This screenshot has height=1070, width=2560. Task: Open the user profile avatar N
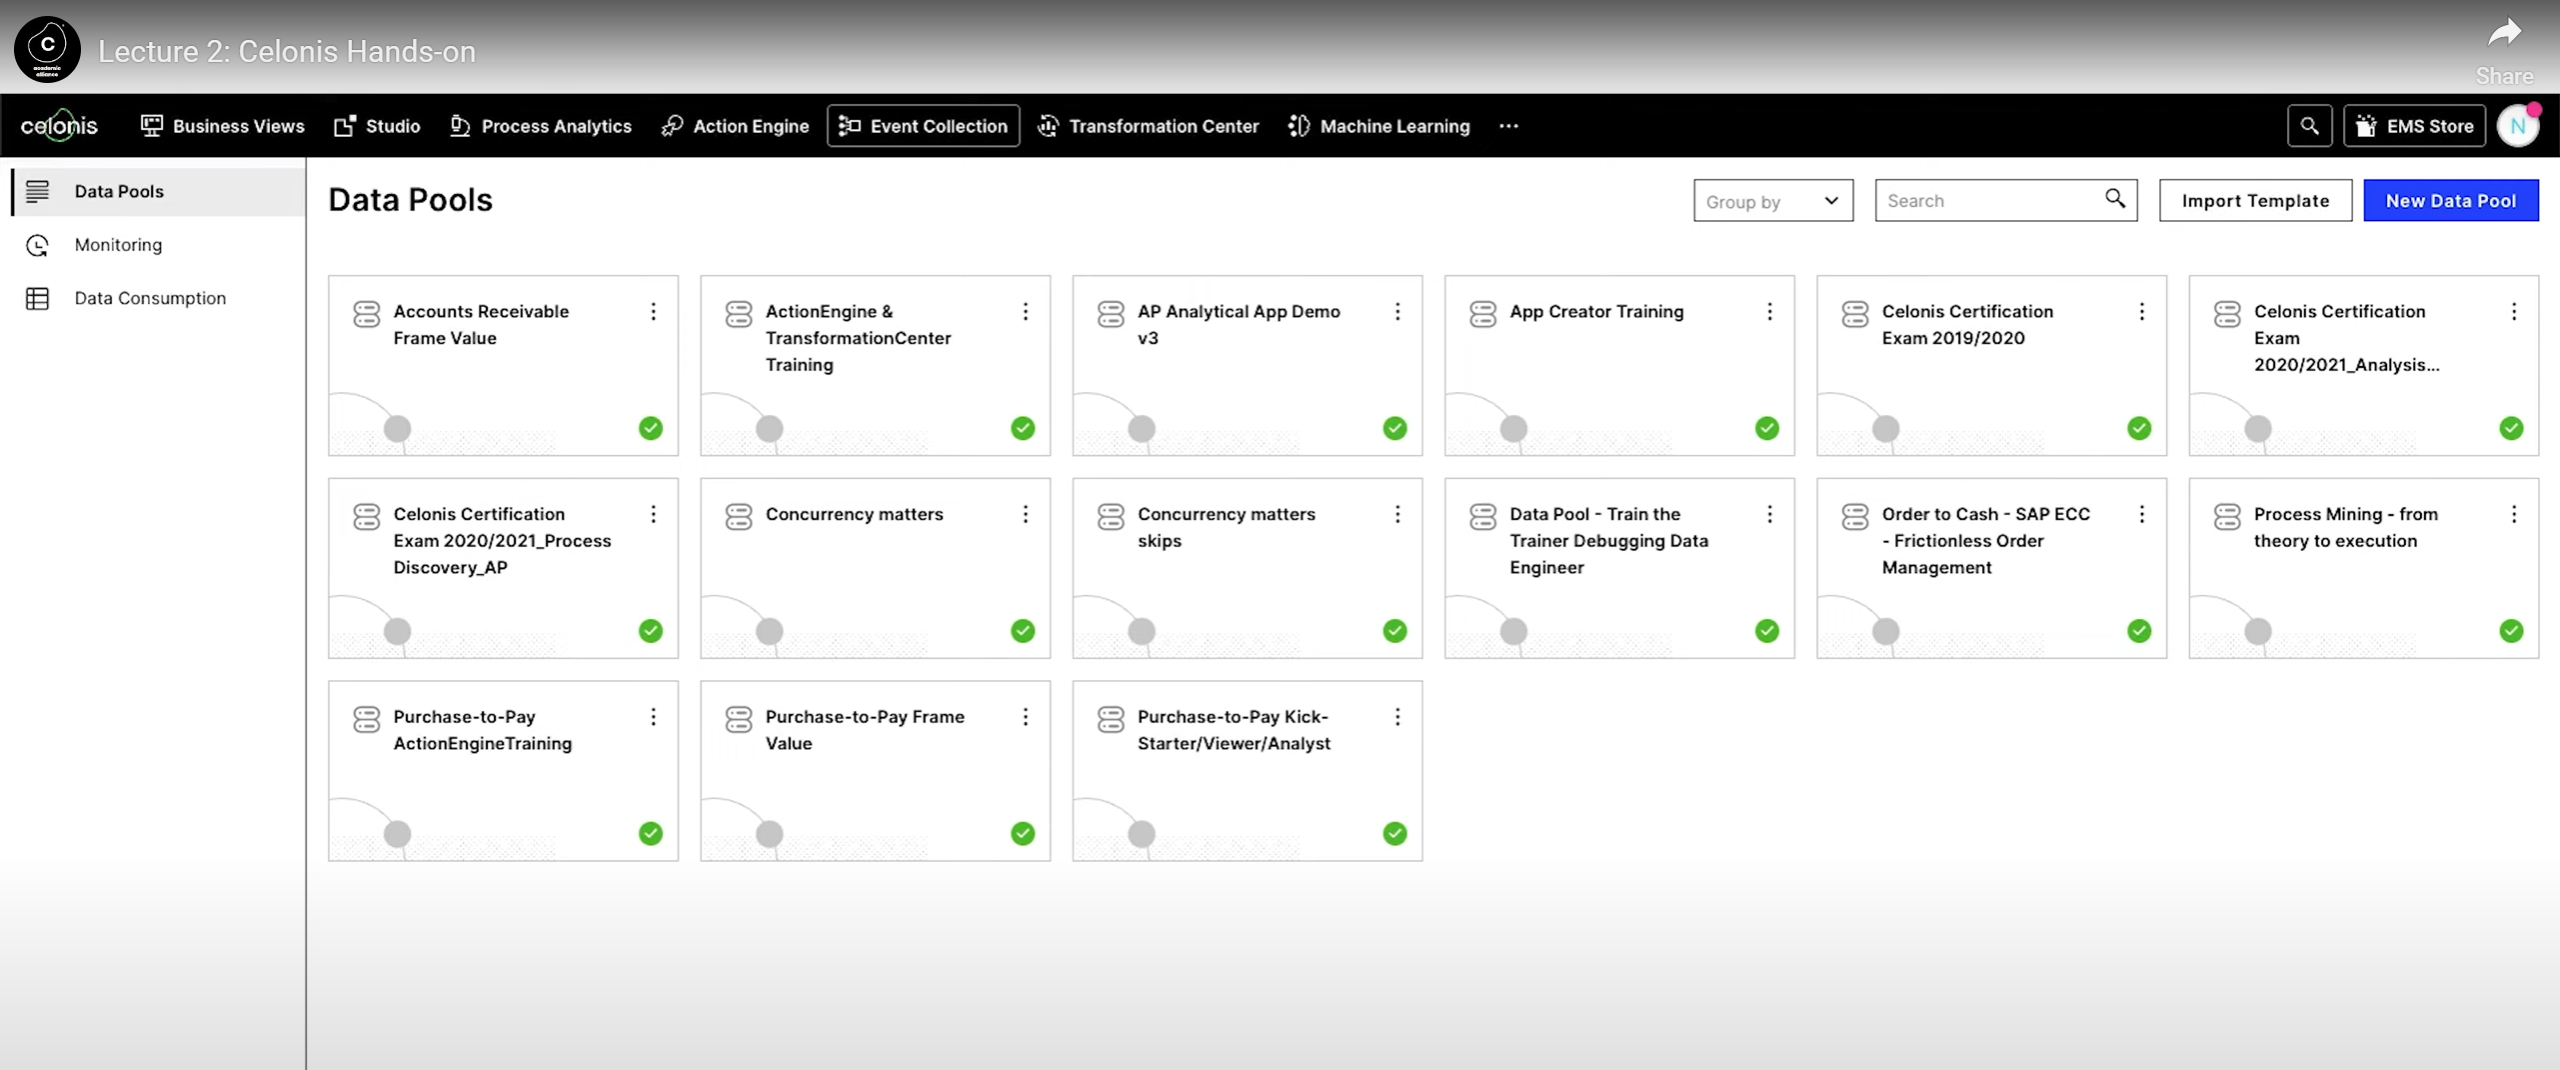[x=2518, y=126]
